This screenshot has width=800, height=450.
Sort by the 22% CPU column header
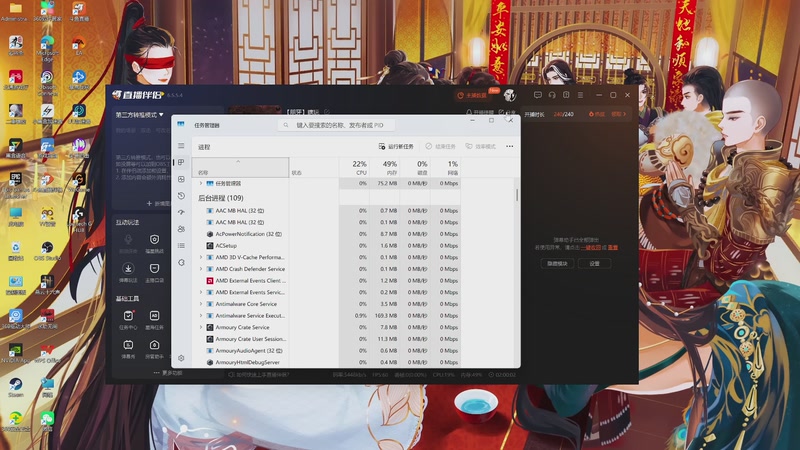(x=355, y=167)
